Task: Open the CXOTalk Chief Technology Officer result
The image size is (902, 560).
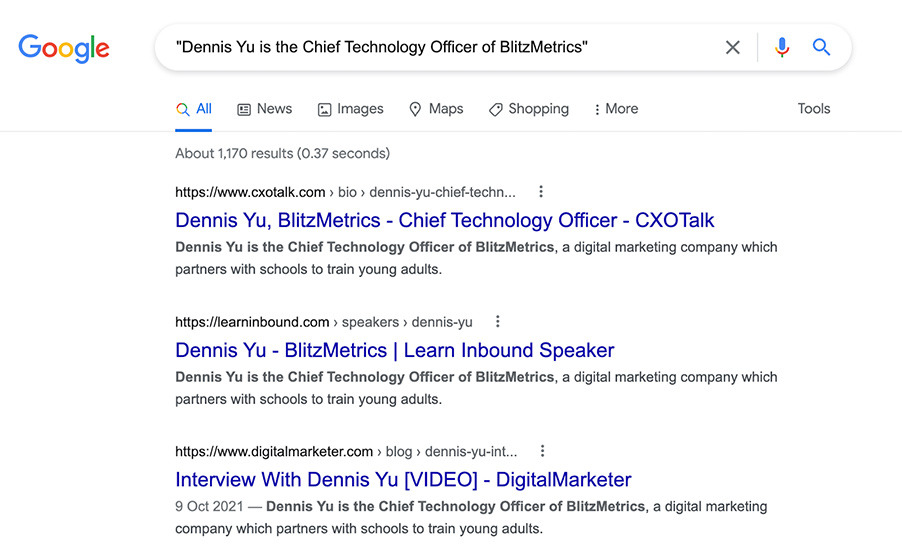Action: (445, 220)
